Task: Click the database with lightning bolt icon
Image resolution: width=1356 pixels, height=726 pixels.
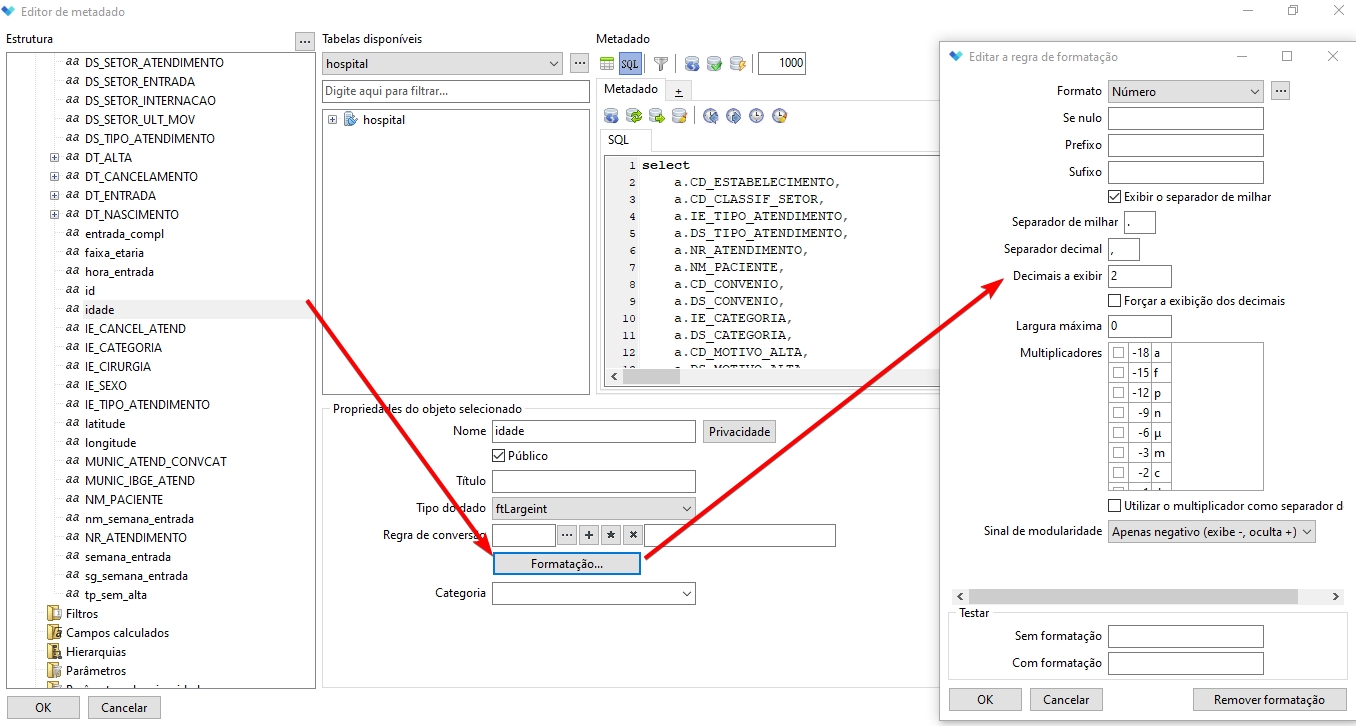Action: [738, 64]
